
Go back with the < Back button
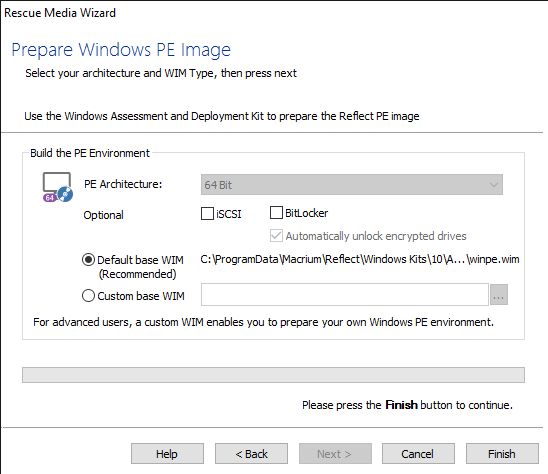click(x=251, y=454)
